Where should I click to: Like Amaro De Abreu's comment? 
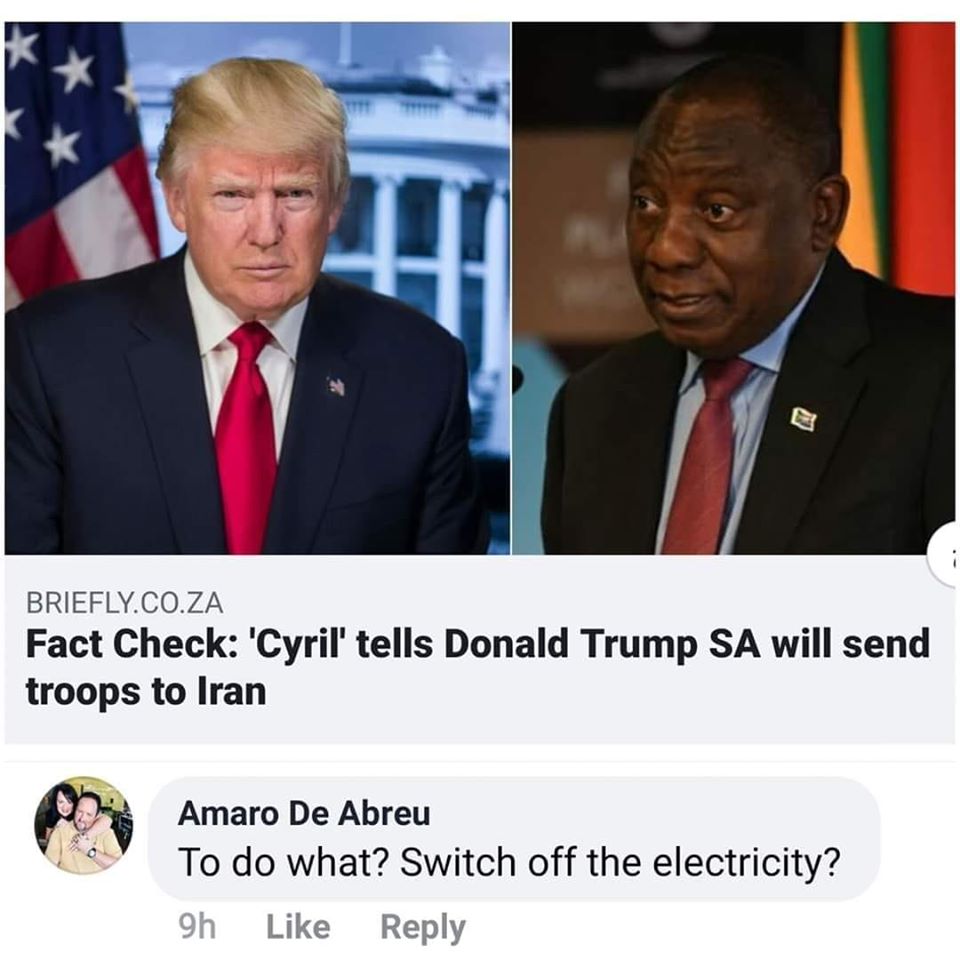point(298,926)
